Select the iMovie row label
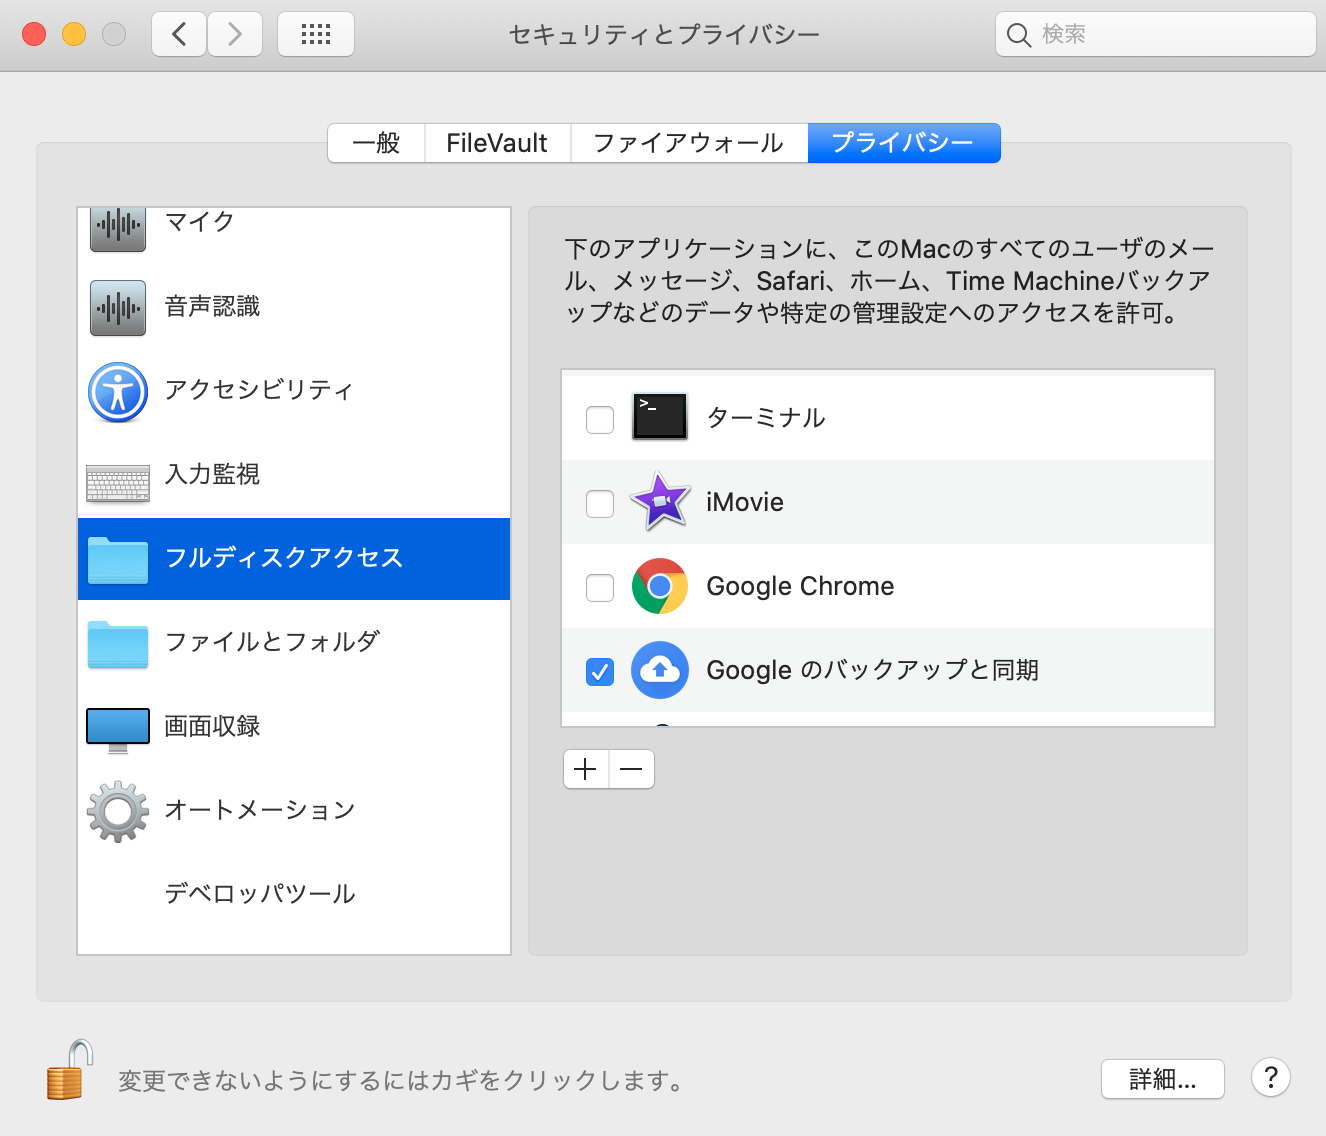 pos(745,502)
